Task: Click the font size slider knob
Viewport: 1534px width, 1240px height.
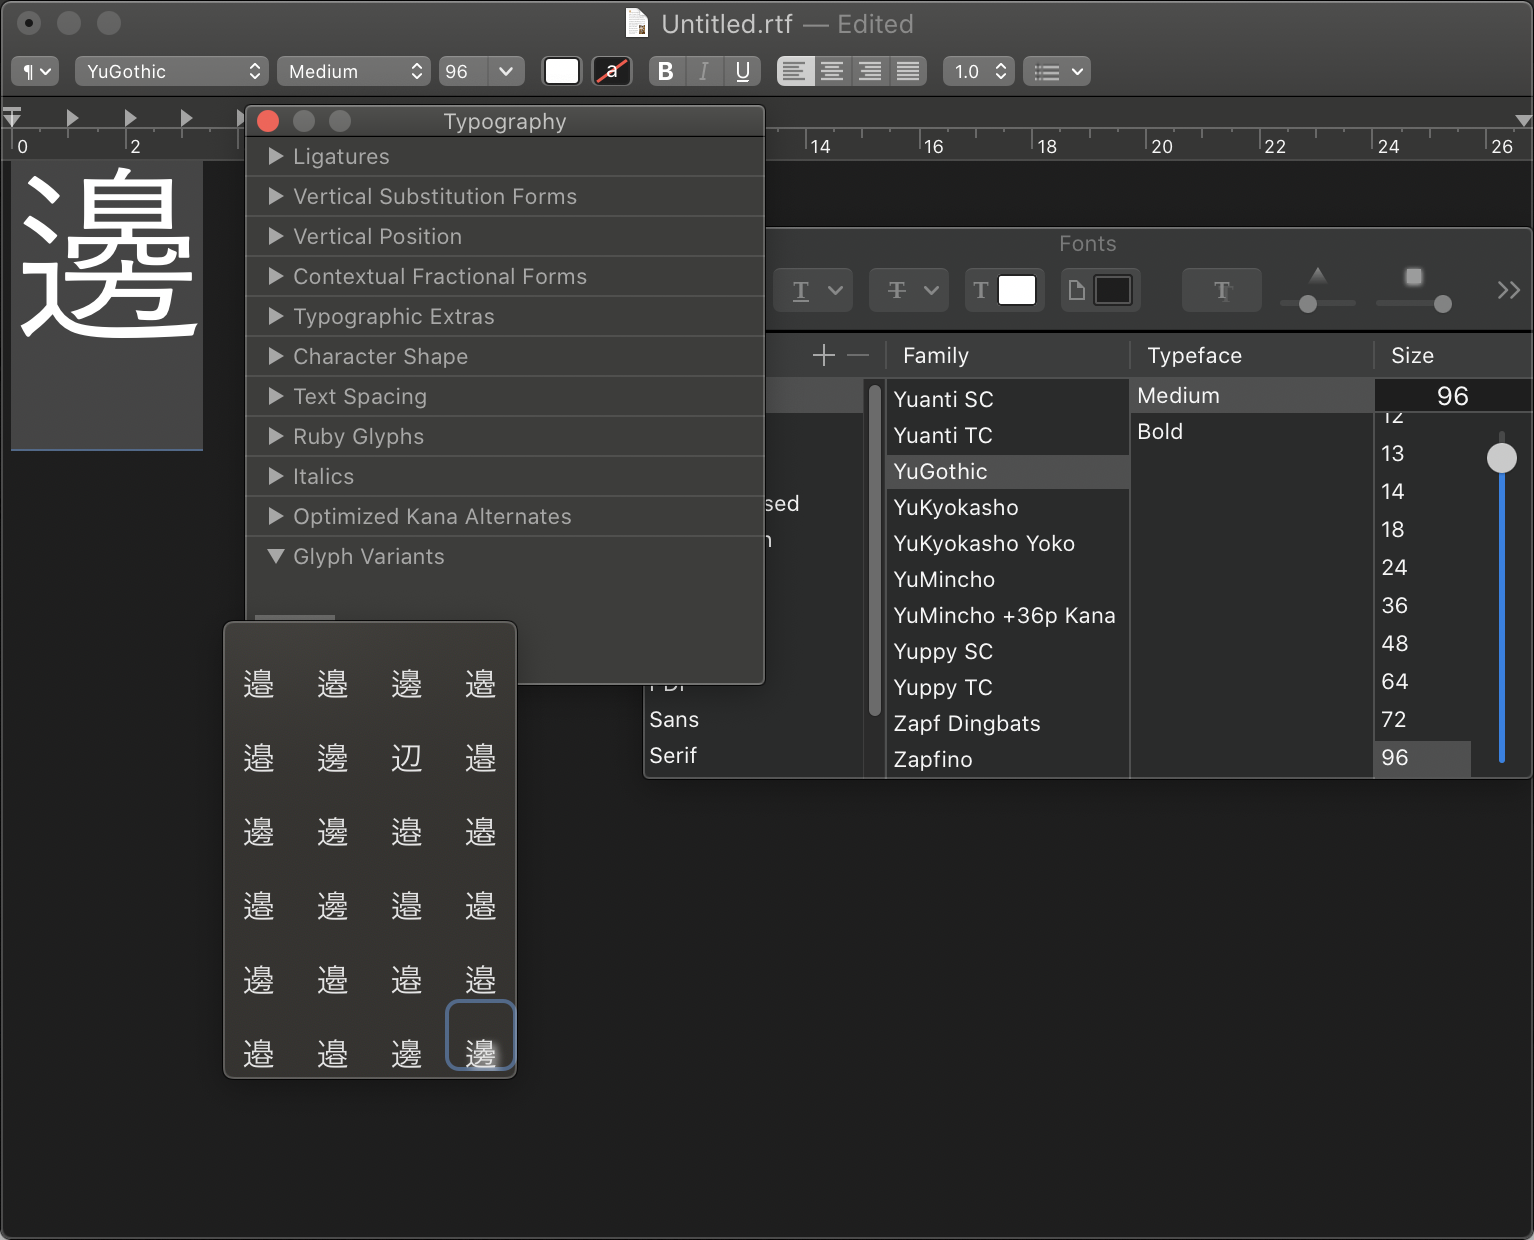Action: 1502,457
